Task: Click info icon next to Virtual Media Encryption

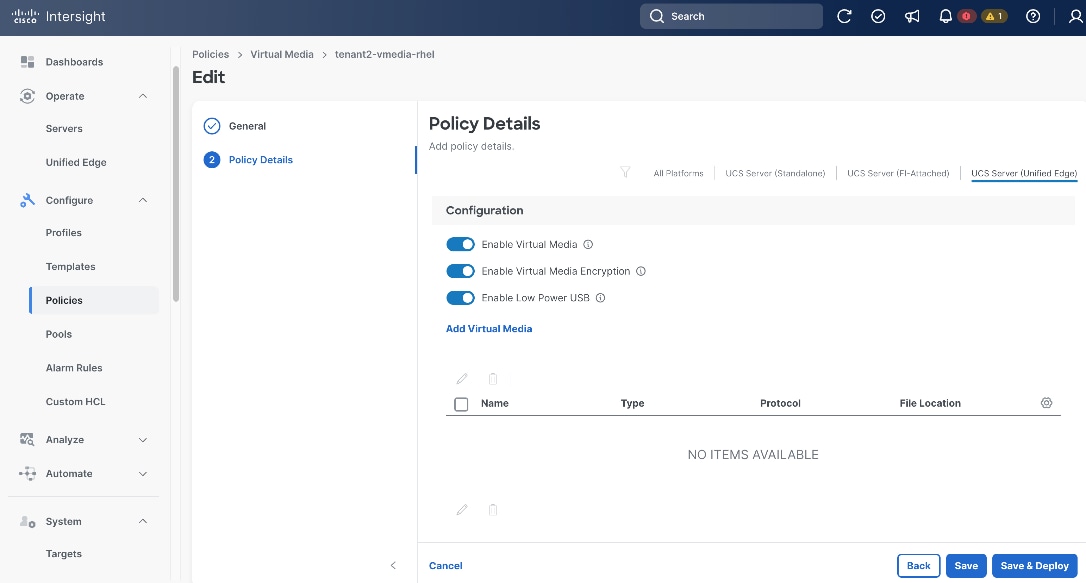Action: click(x=641, y=271)
